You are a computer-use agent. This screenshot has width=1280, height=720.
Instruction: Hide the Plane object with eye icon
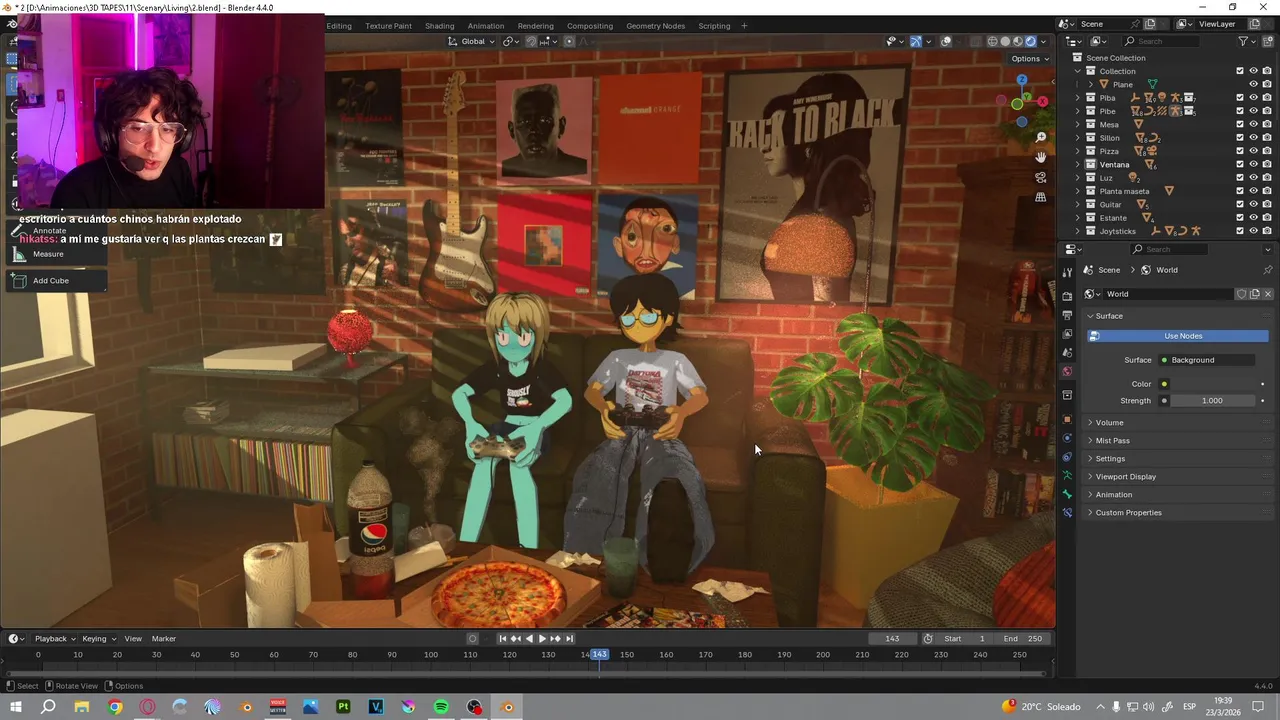point(1253,84)
